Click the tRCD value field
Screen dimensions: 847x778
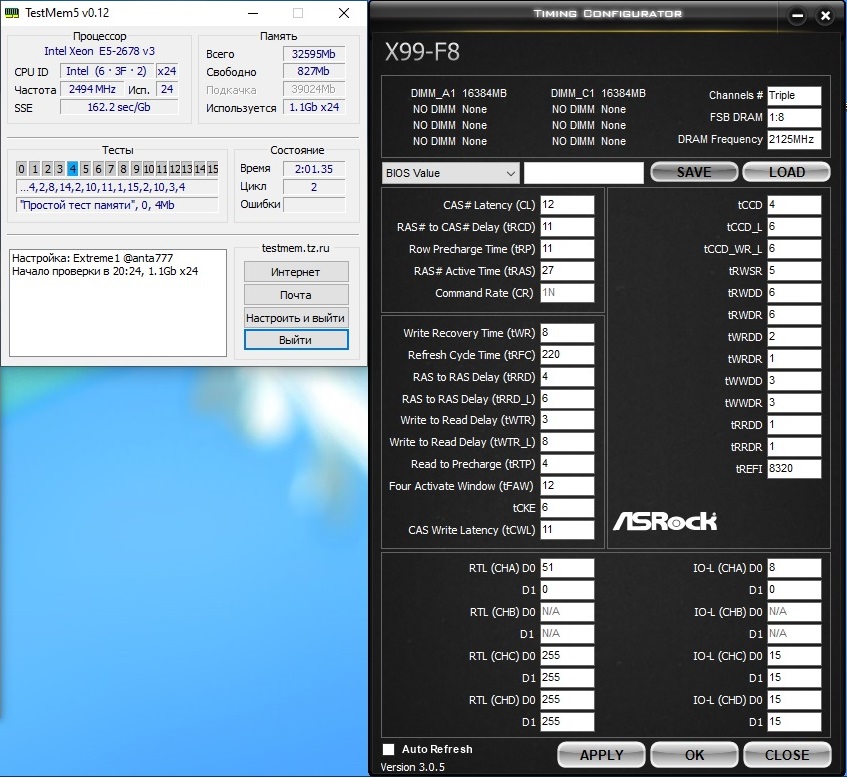(567, 227)
